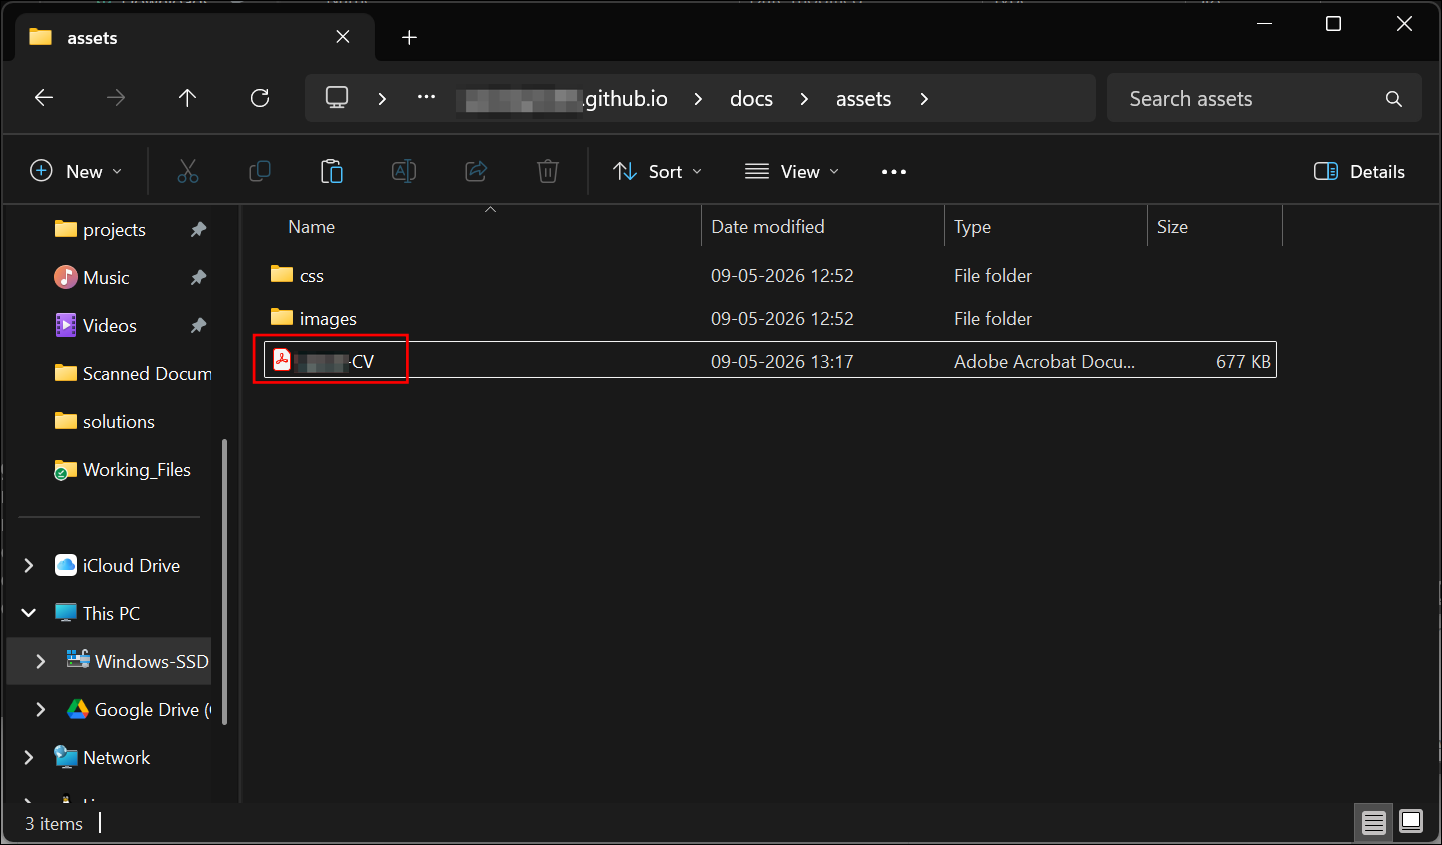This screenshot has width=1442, height=845.
Task: Click the Delete trash icon
Action: pos(548,171)
